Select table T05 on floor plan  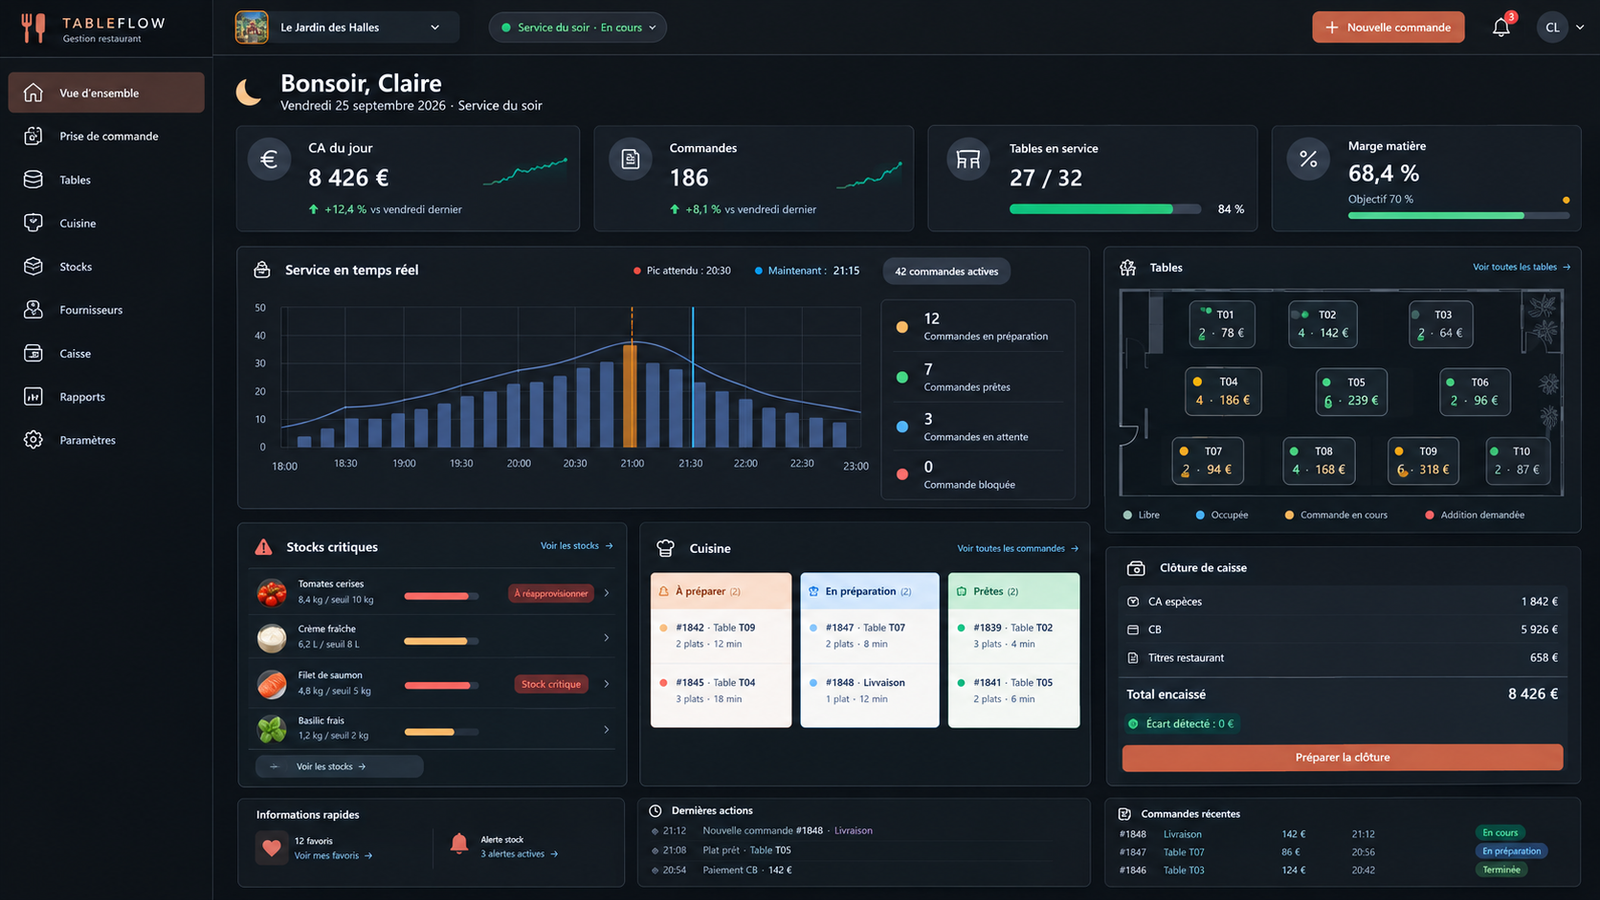click(x=1351, y=391)
